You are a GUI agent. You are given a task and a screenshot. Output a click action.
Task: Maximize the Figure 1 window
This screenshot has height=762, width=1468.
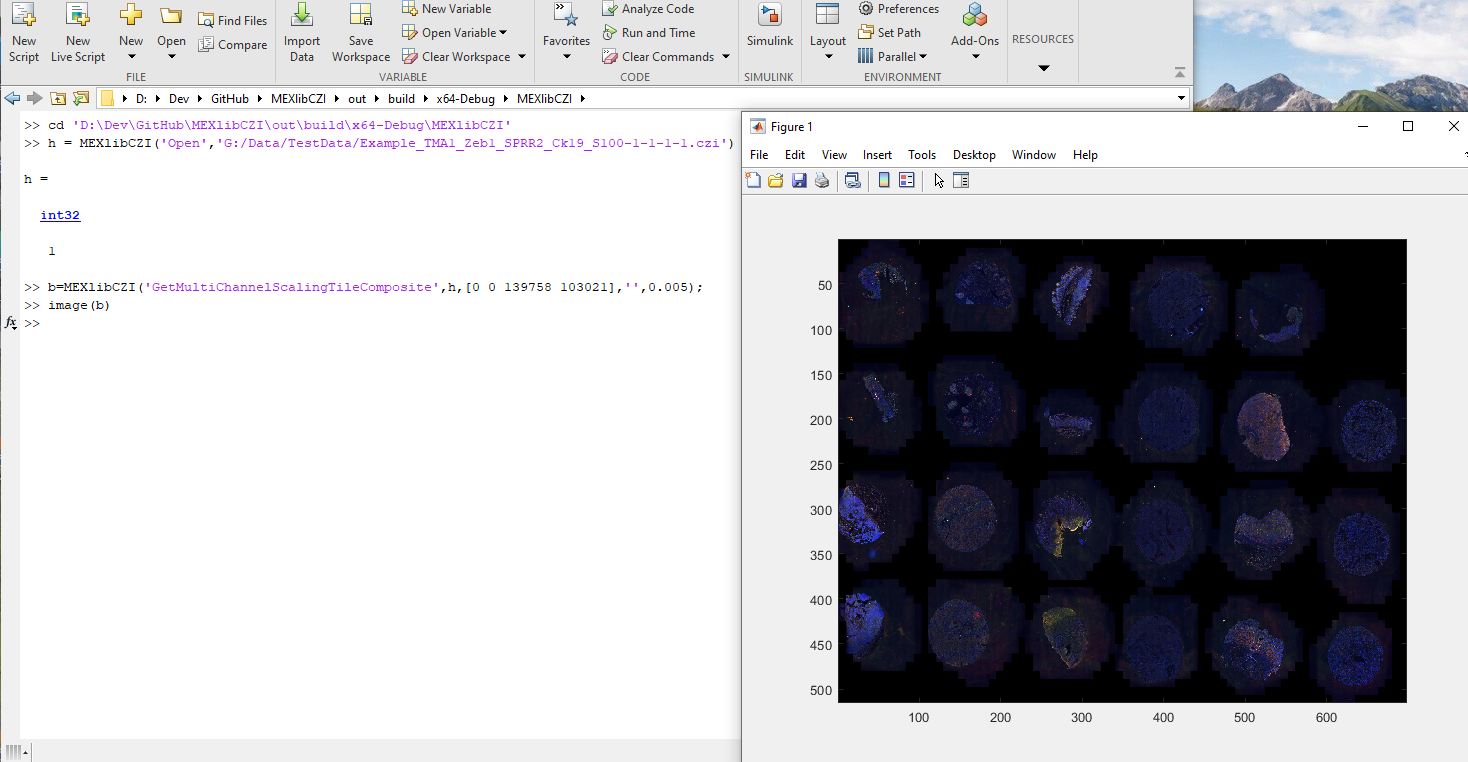pyautogui.click(x=1408, y=126)
